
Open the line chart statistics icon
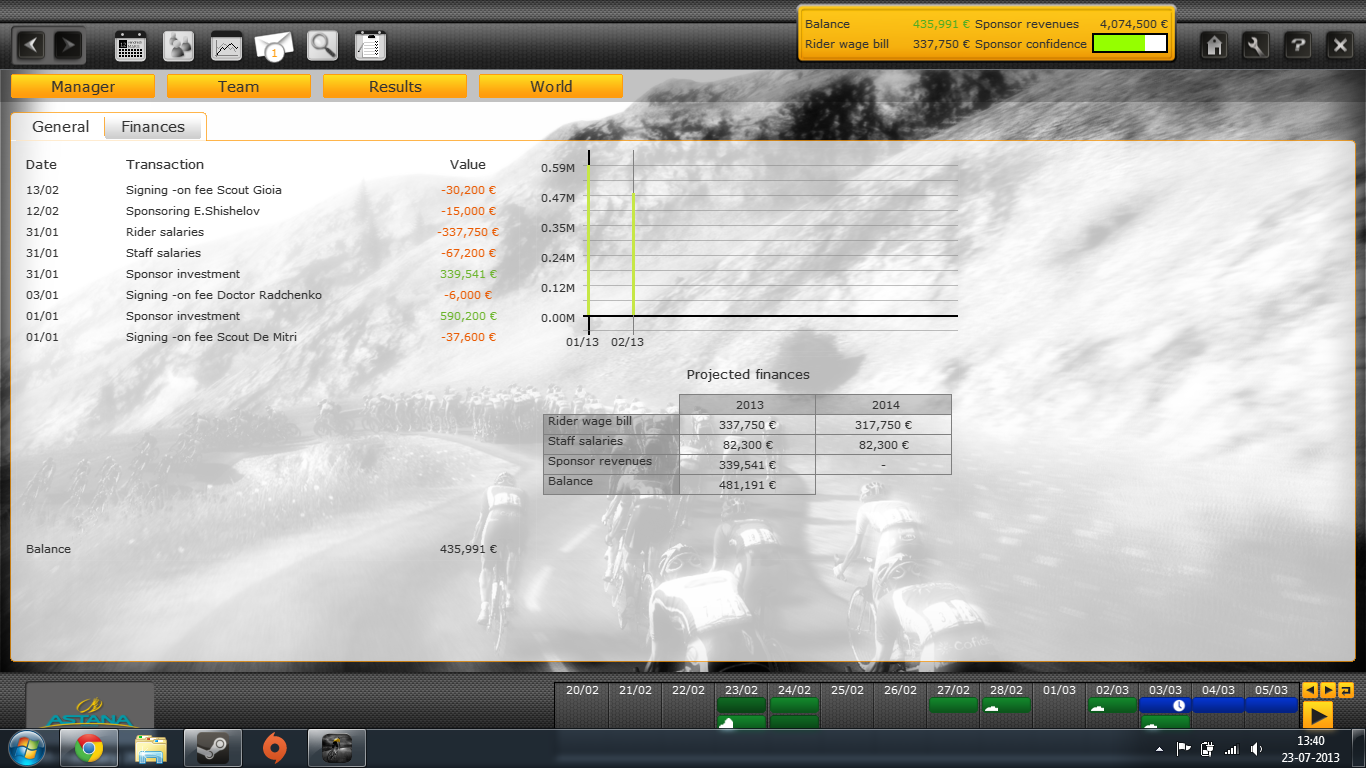(x=227, y=46)
